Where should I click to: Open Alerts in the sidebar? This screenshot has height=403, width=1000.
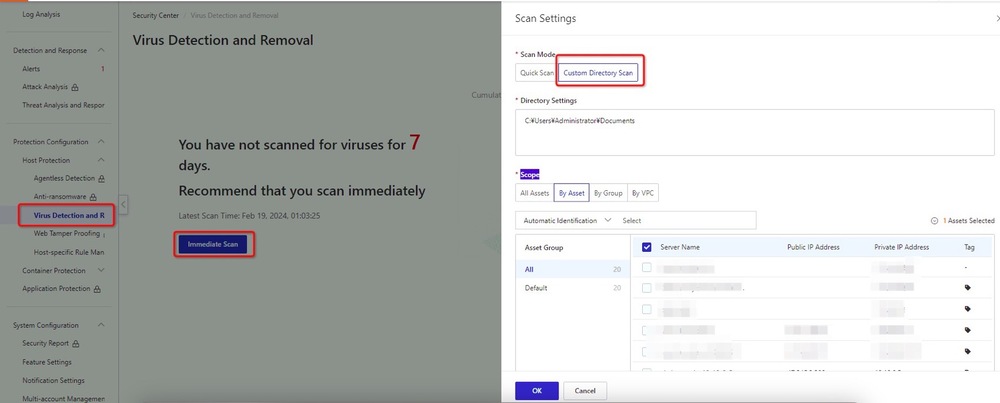[x=31, y=69]
